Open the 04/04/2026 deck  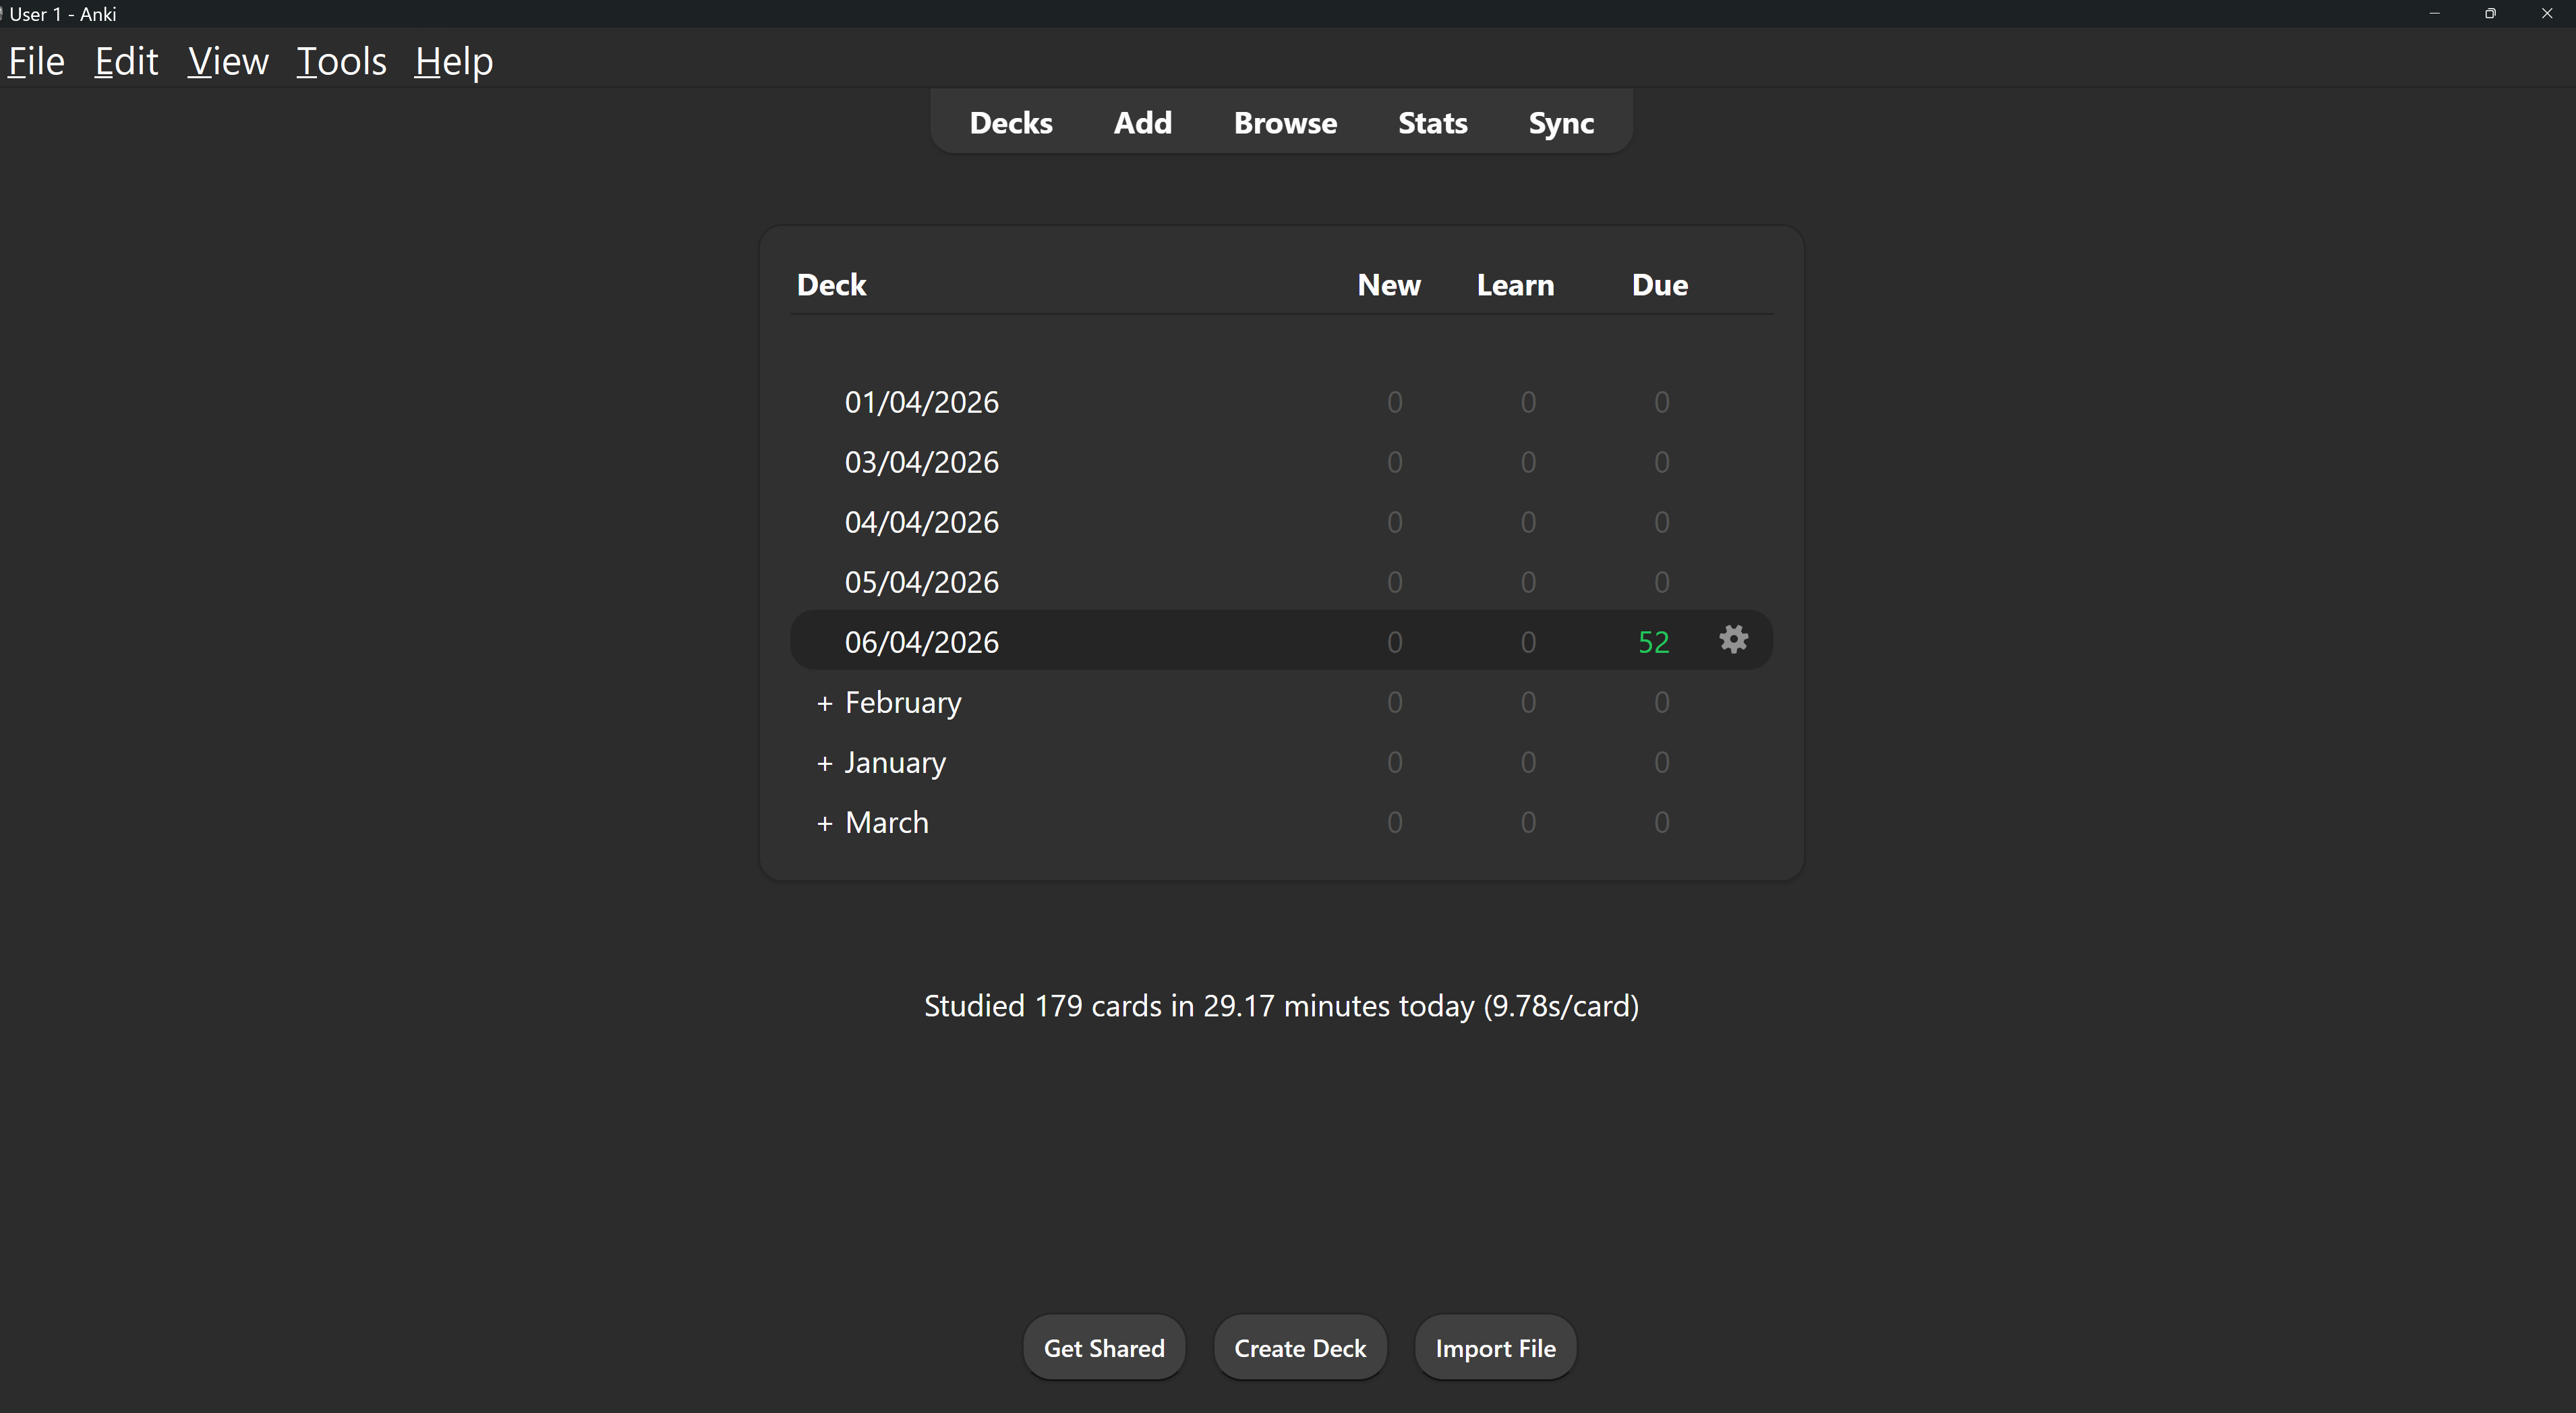point(921,522)
